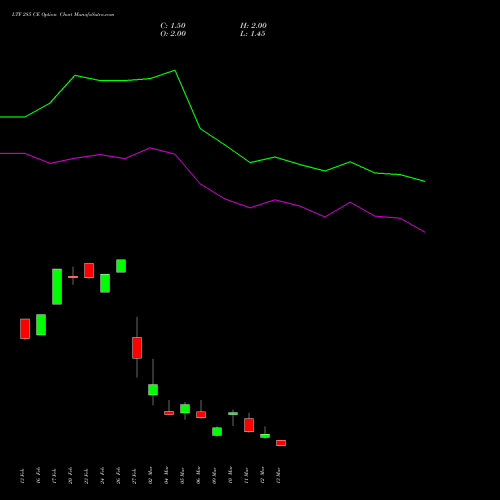
Task: Click the green candle for 09 Mar
Action: [x=217, y=431]
